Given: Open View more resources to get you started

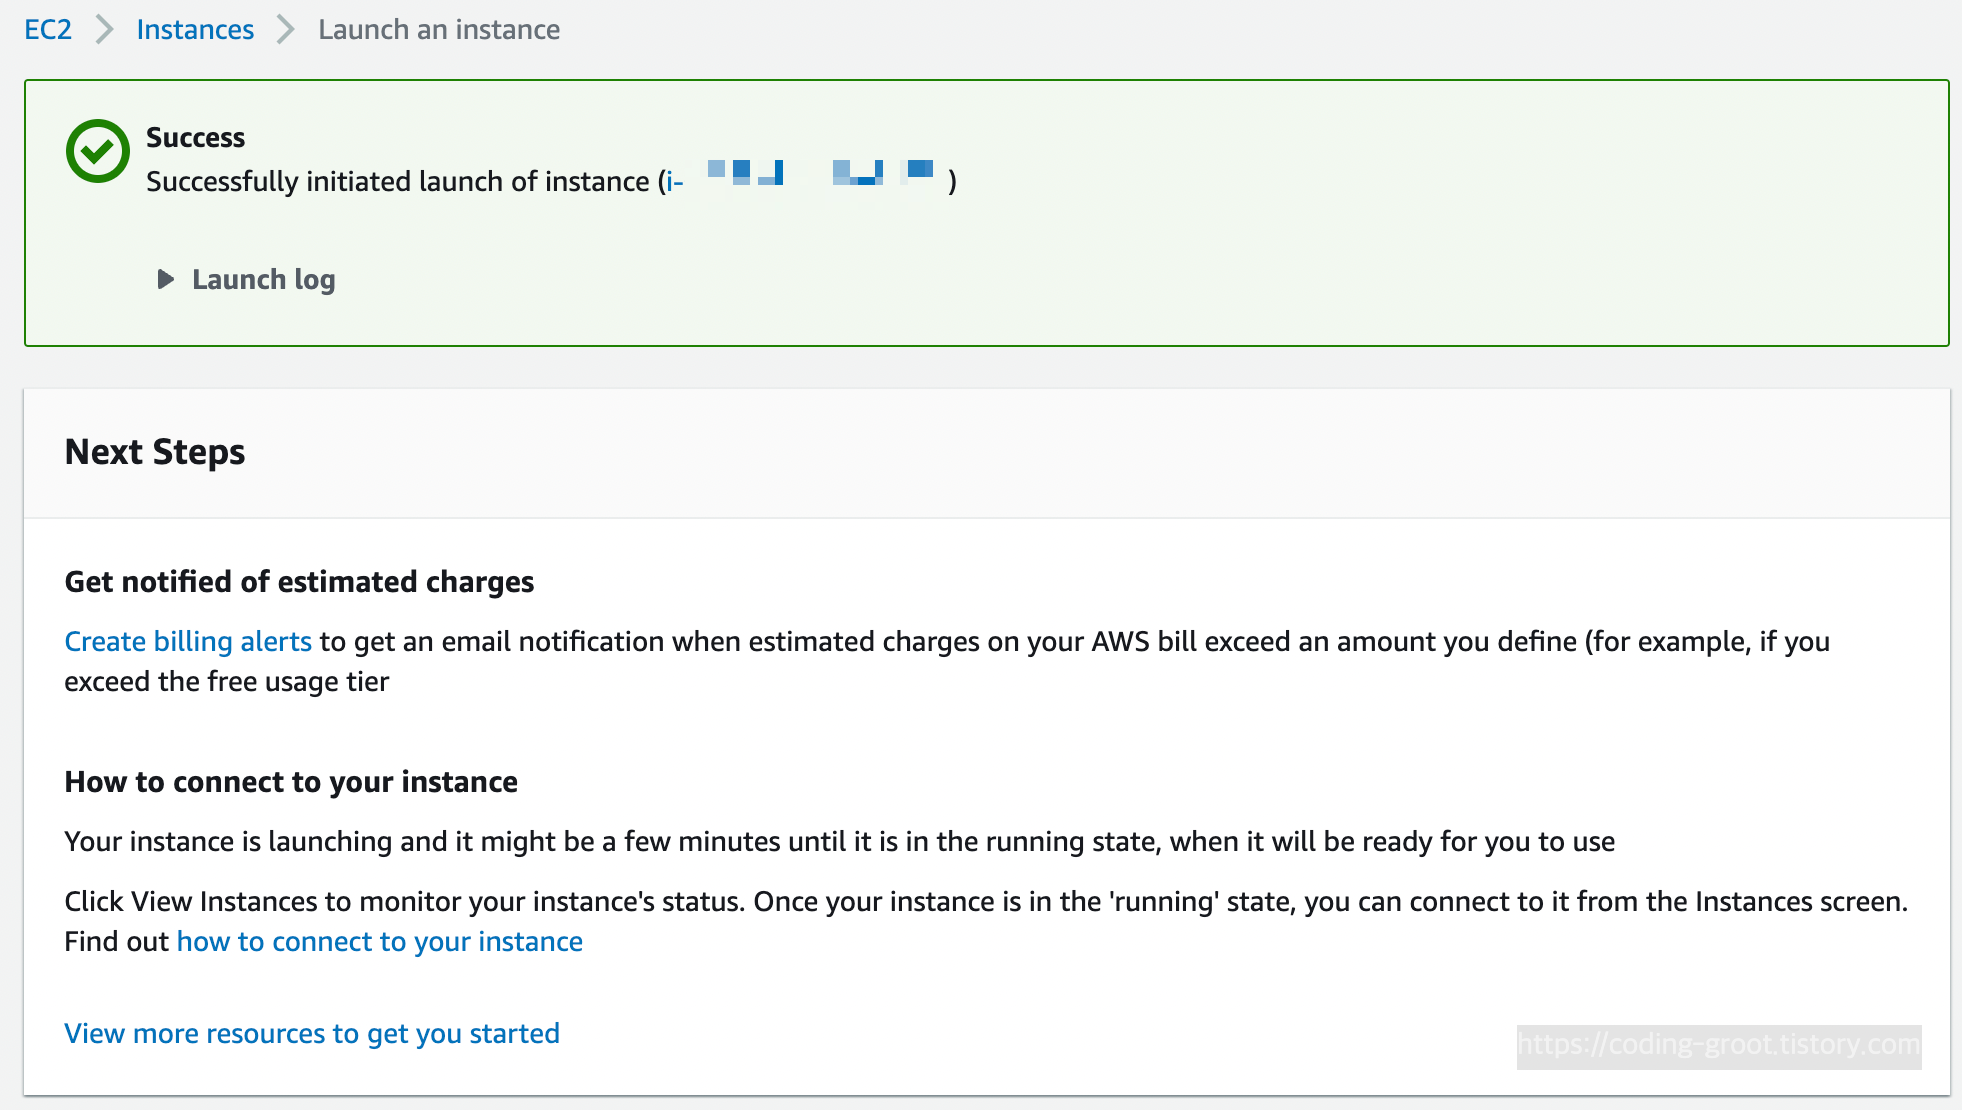Looking at the screenshot, I should [x=312, y=1033].
